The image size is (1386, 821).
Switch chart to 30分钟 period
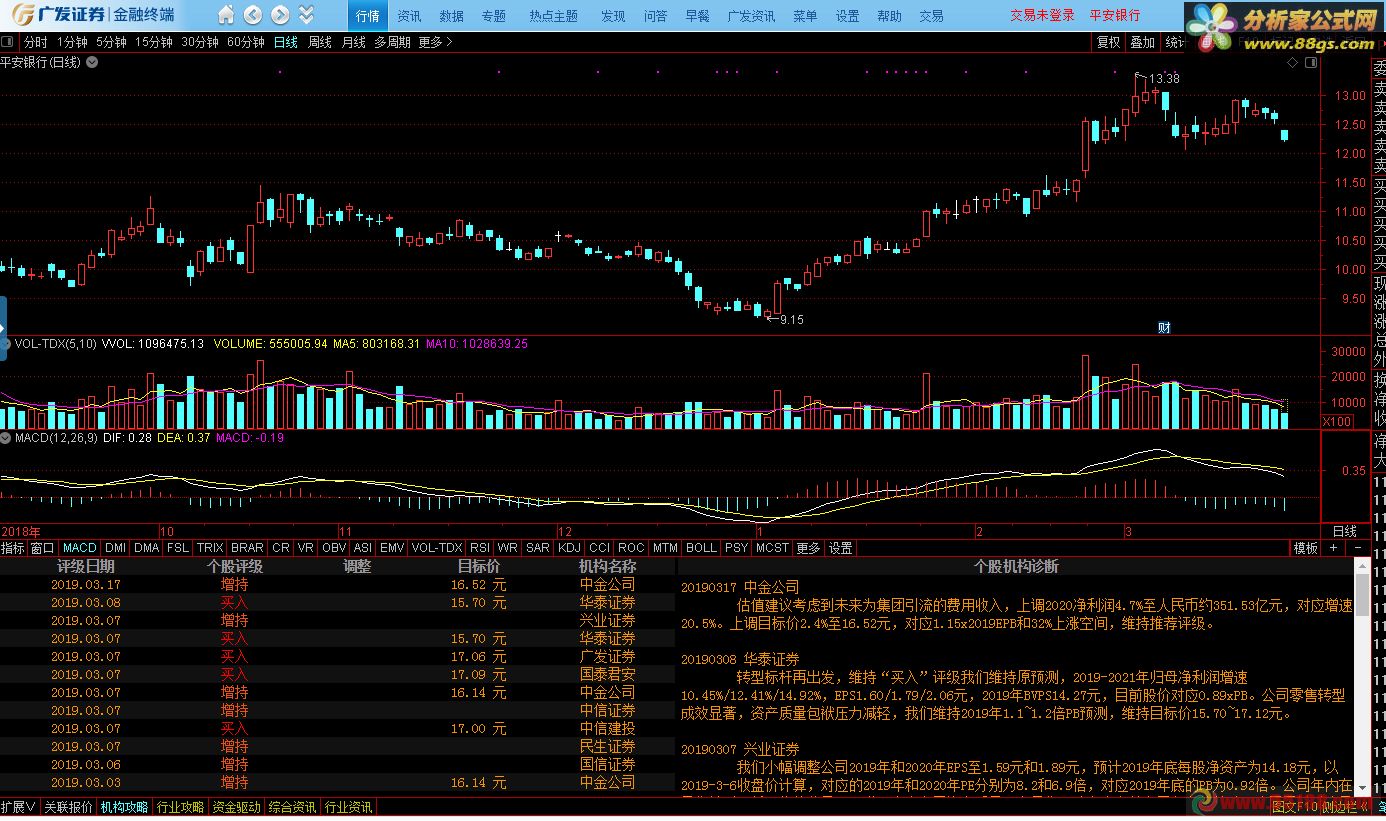(x=200, y=42)
